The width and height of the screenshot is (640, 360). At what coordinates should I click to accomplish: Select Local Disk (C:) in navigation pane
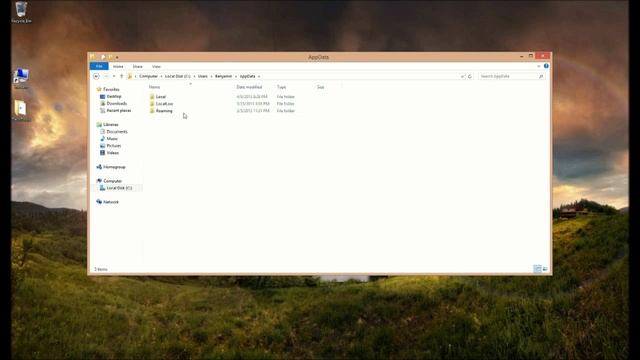[119, 188]
